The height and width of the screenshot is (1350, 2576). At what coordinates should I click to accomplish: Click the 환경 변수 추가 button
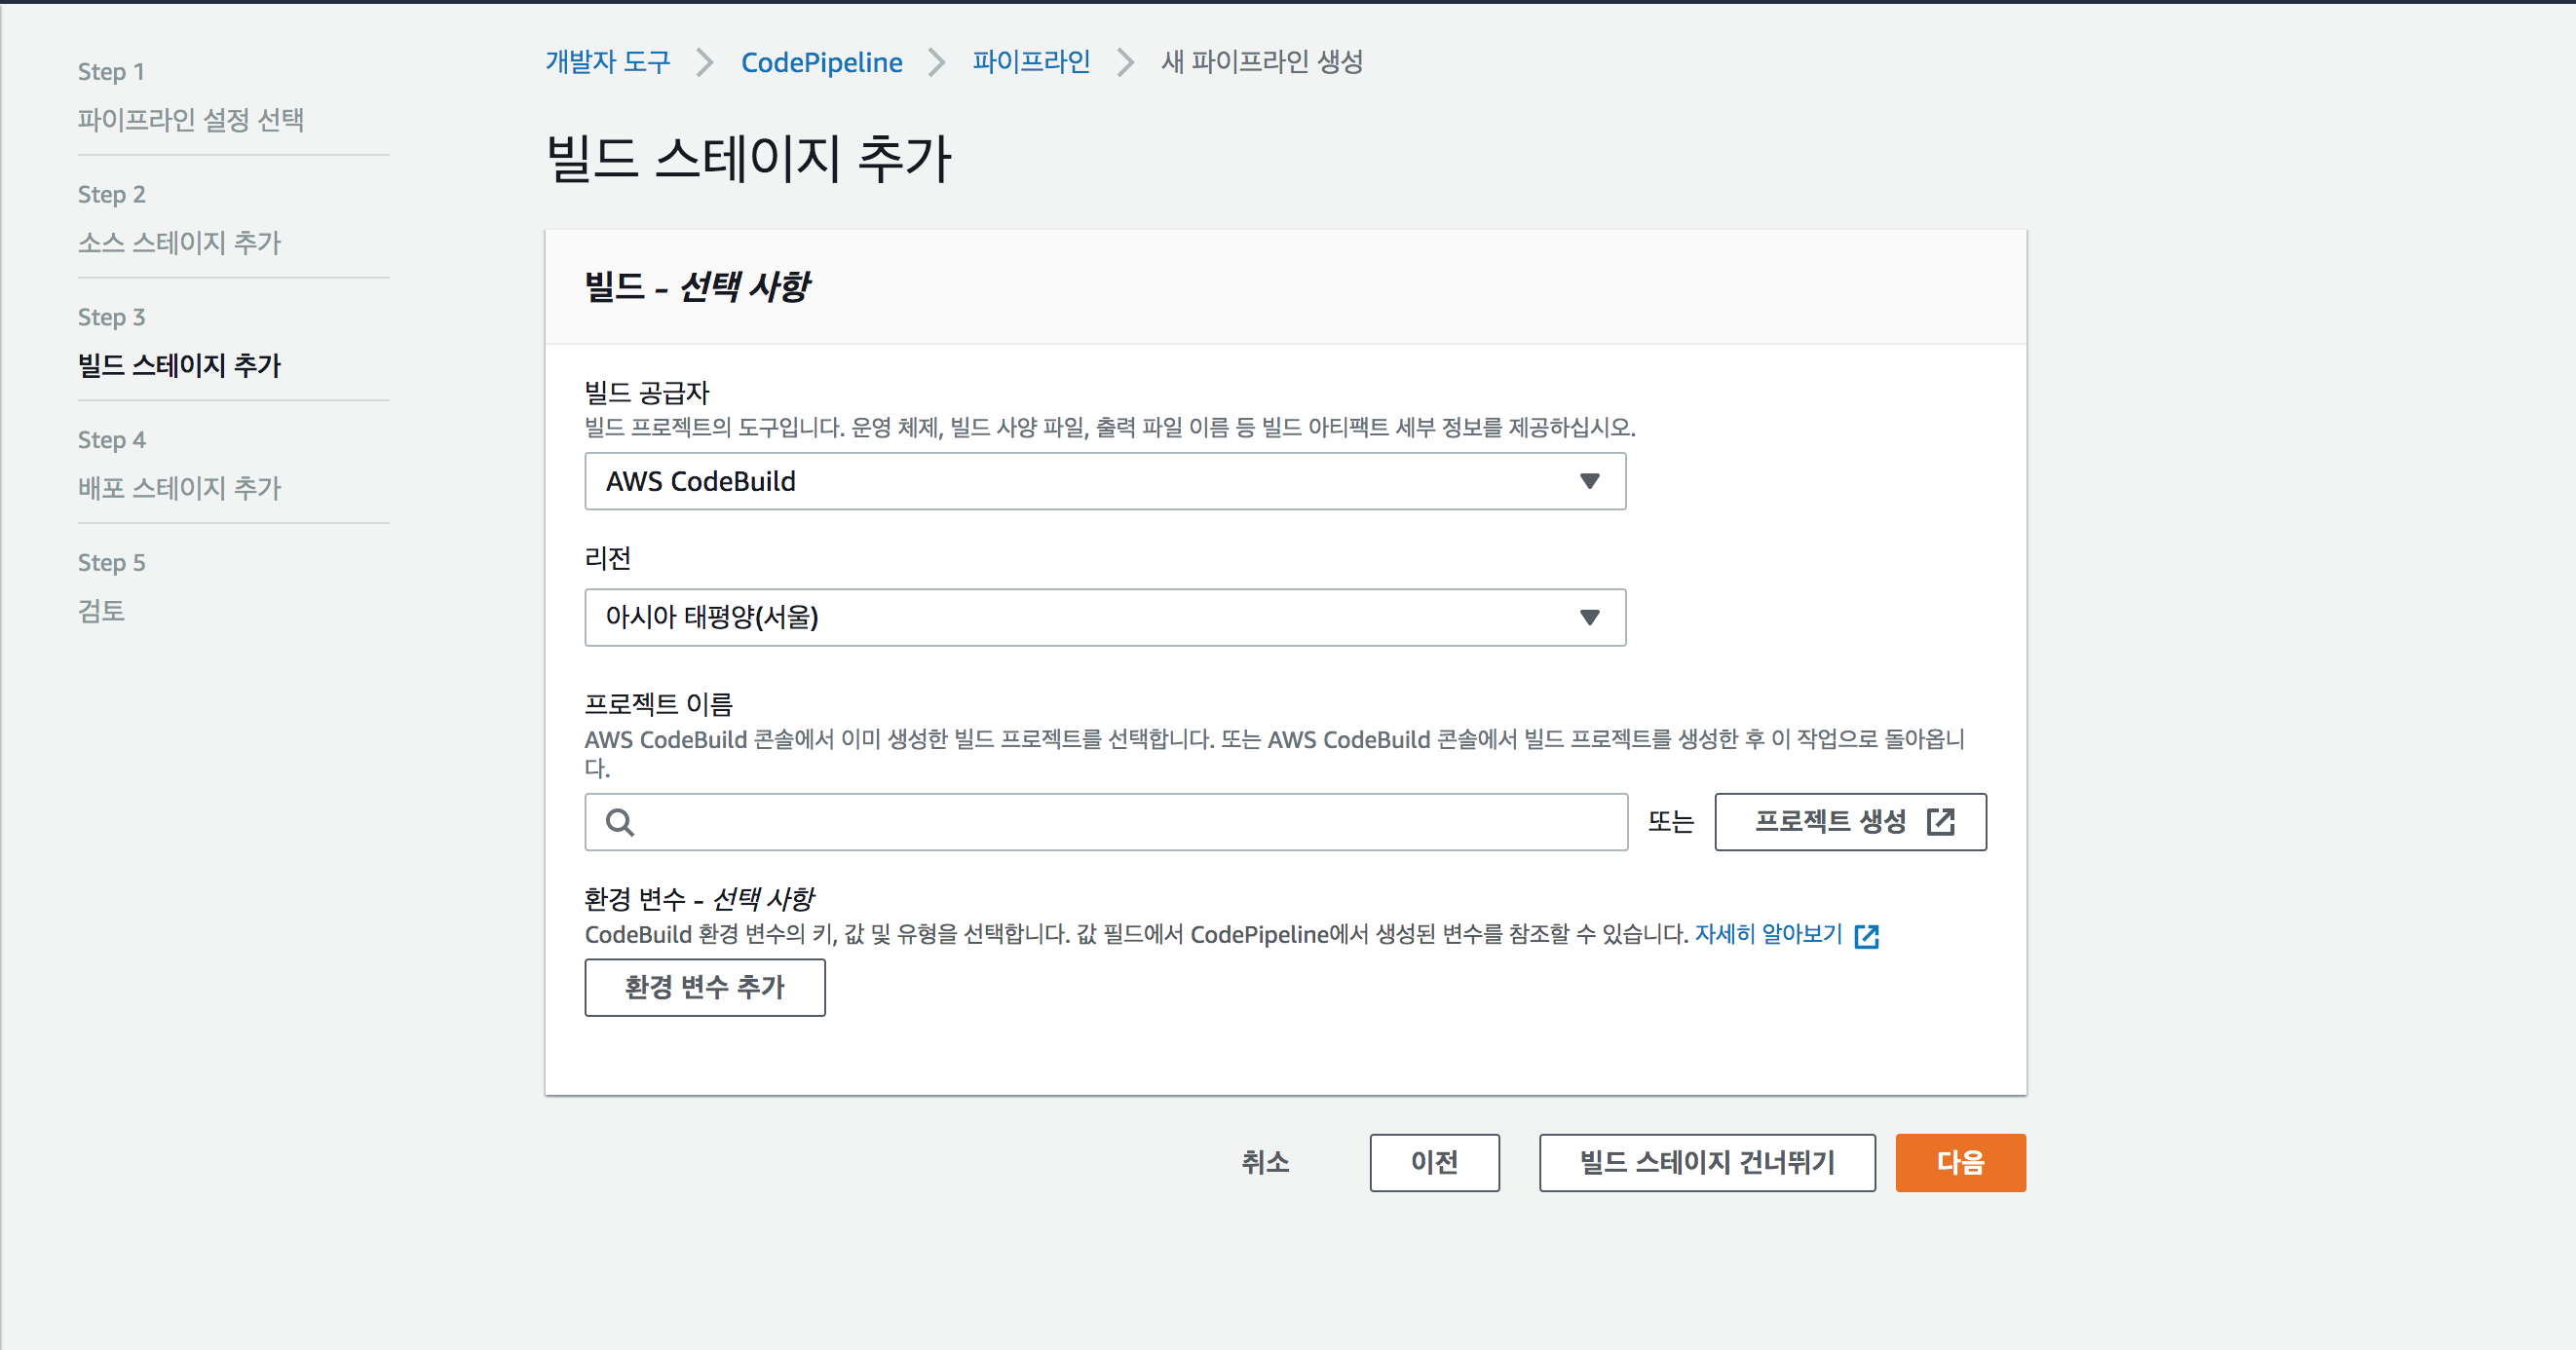point(704,987)
